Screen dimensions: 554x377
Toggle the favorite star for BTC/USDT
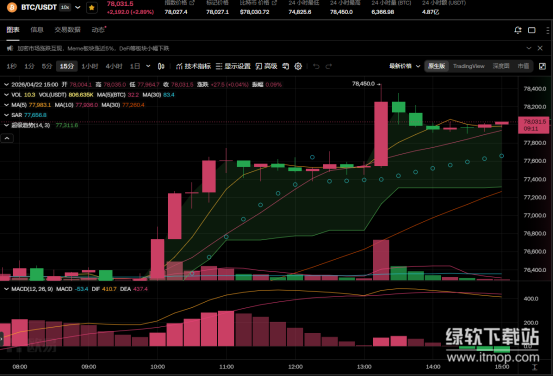(92, 7)
